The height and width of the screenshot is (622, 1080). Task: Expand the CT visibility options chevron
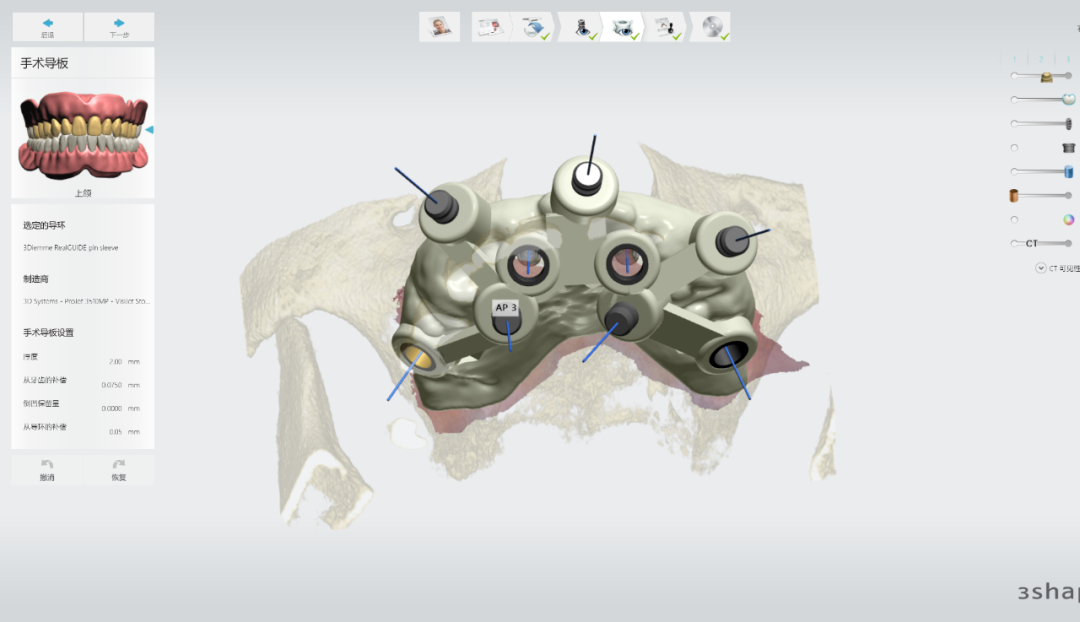pyautogui.click(x=1041, y=268)
